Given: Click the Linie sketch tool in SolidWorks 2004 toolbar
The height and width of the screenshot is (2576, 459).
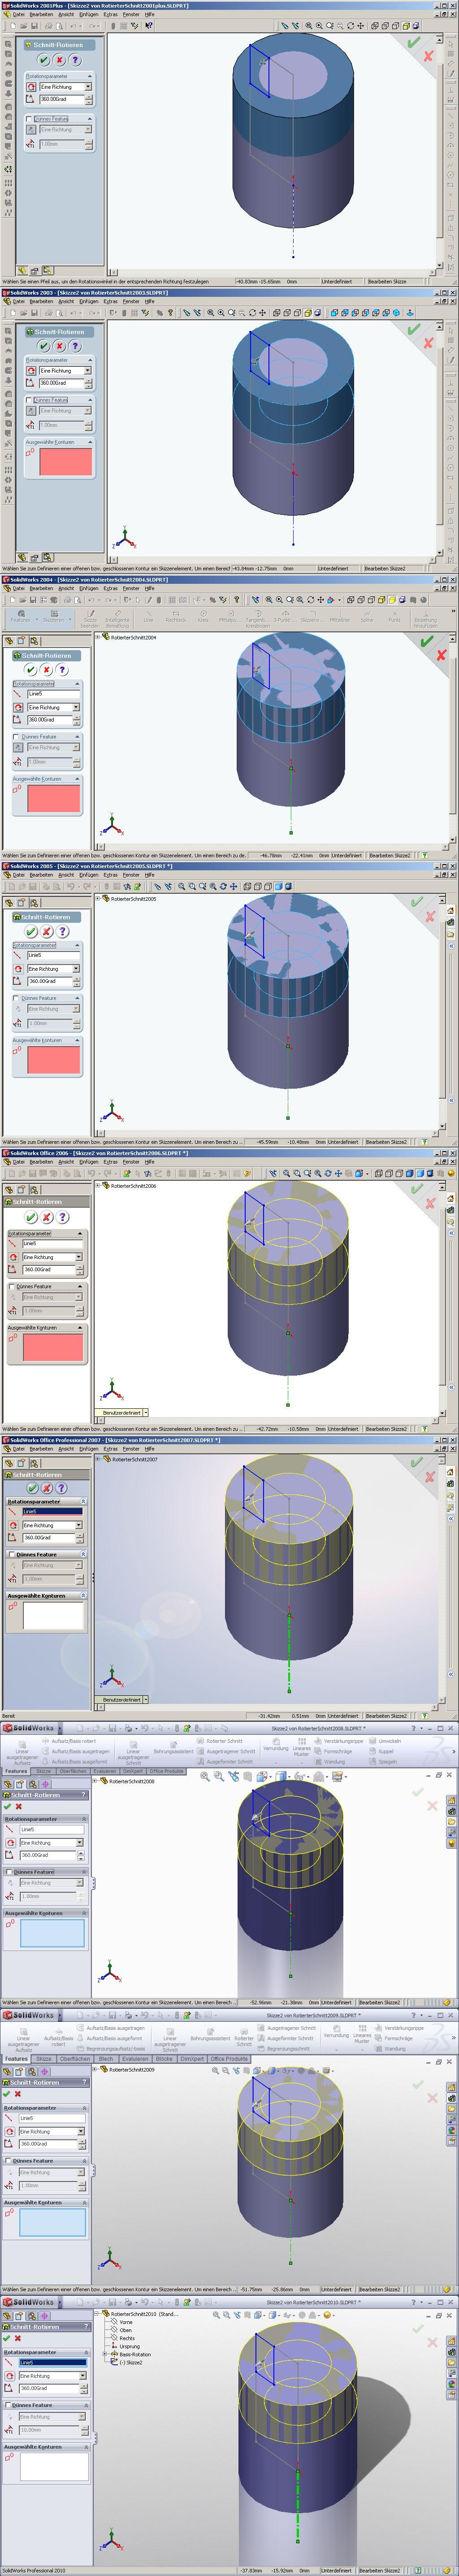Looking at the screenshot, I should coord(148,616).
